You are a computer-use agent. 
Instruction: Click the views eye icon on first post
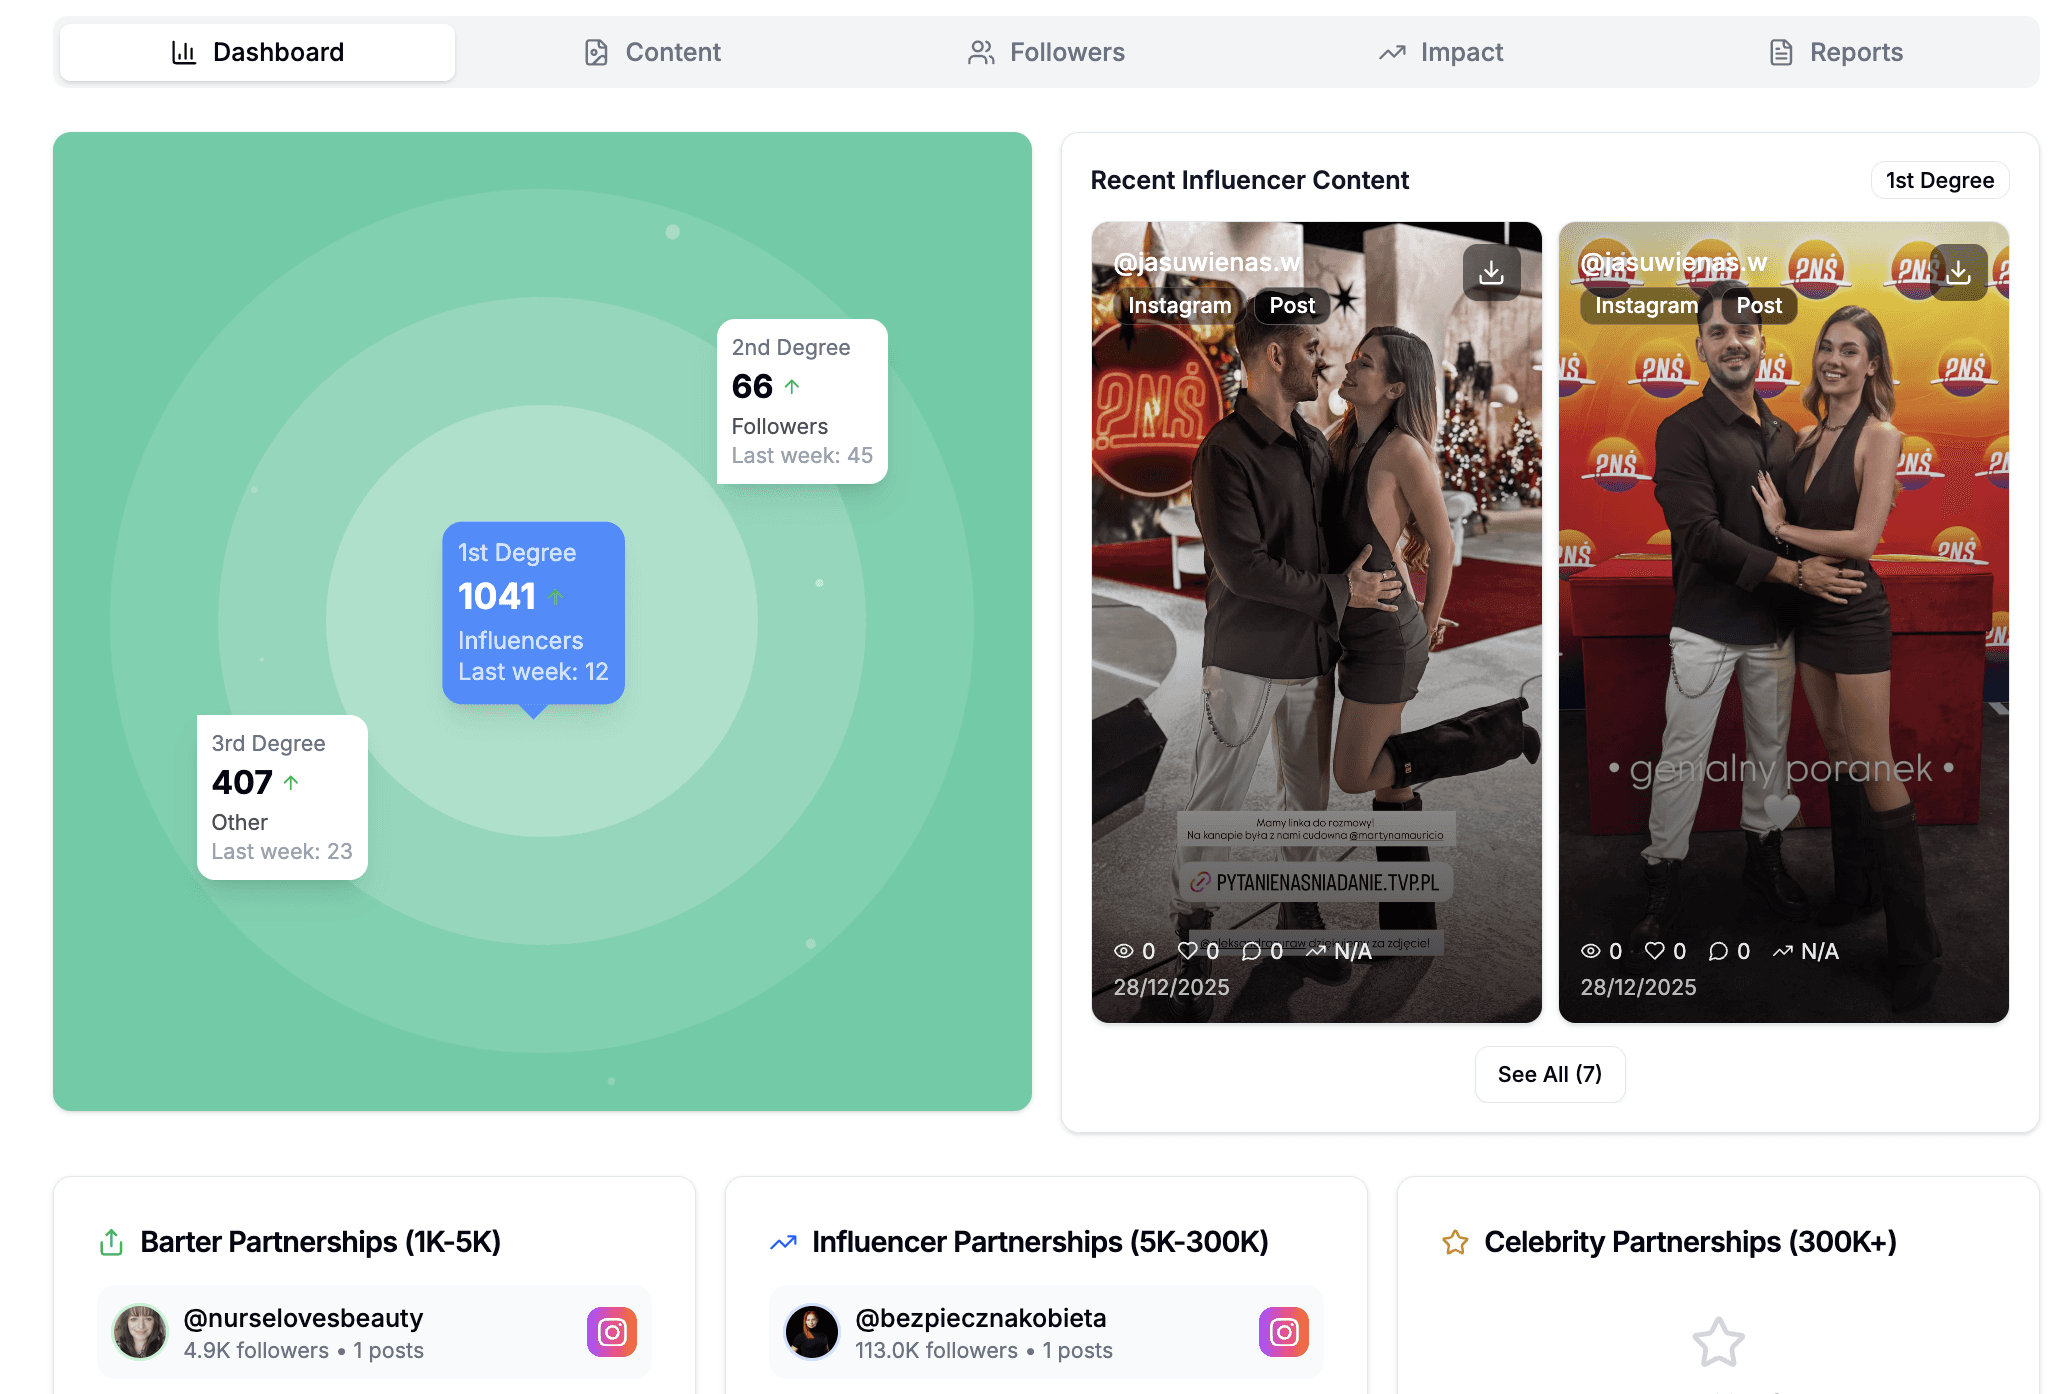1123,951
